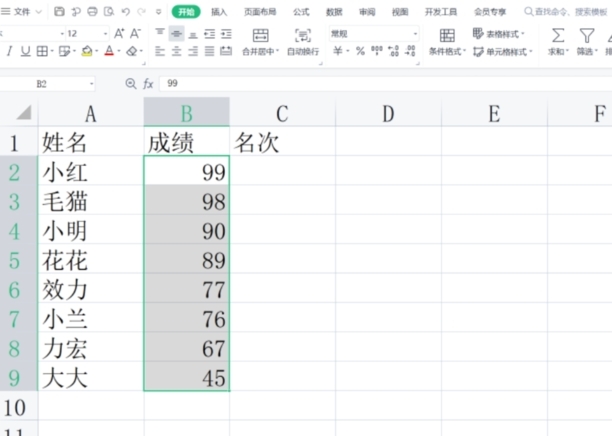Click the select-all corner triangle
612x436 pixels.
23,113
